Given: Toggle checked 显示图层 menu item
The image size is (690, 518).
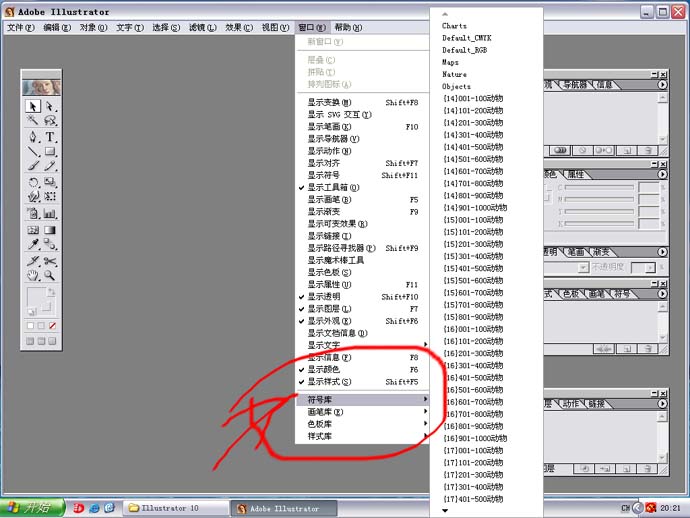Looking at the screenshot, I should click(363, 309).
